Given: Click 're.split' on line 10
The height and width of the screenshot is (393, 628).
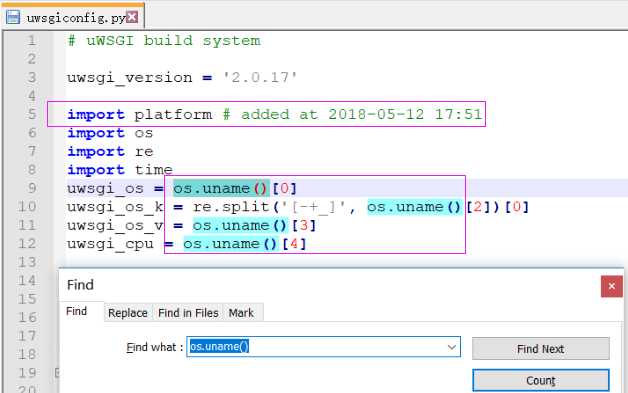Looking at the screenshot, I should pyautogui.click(x=231, y=207).
